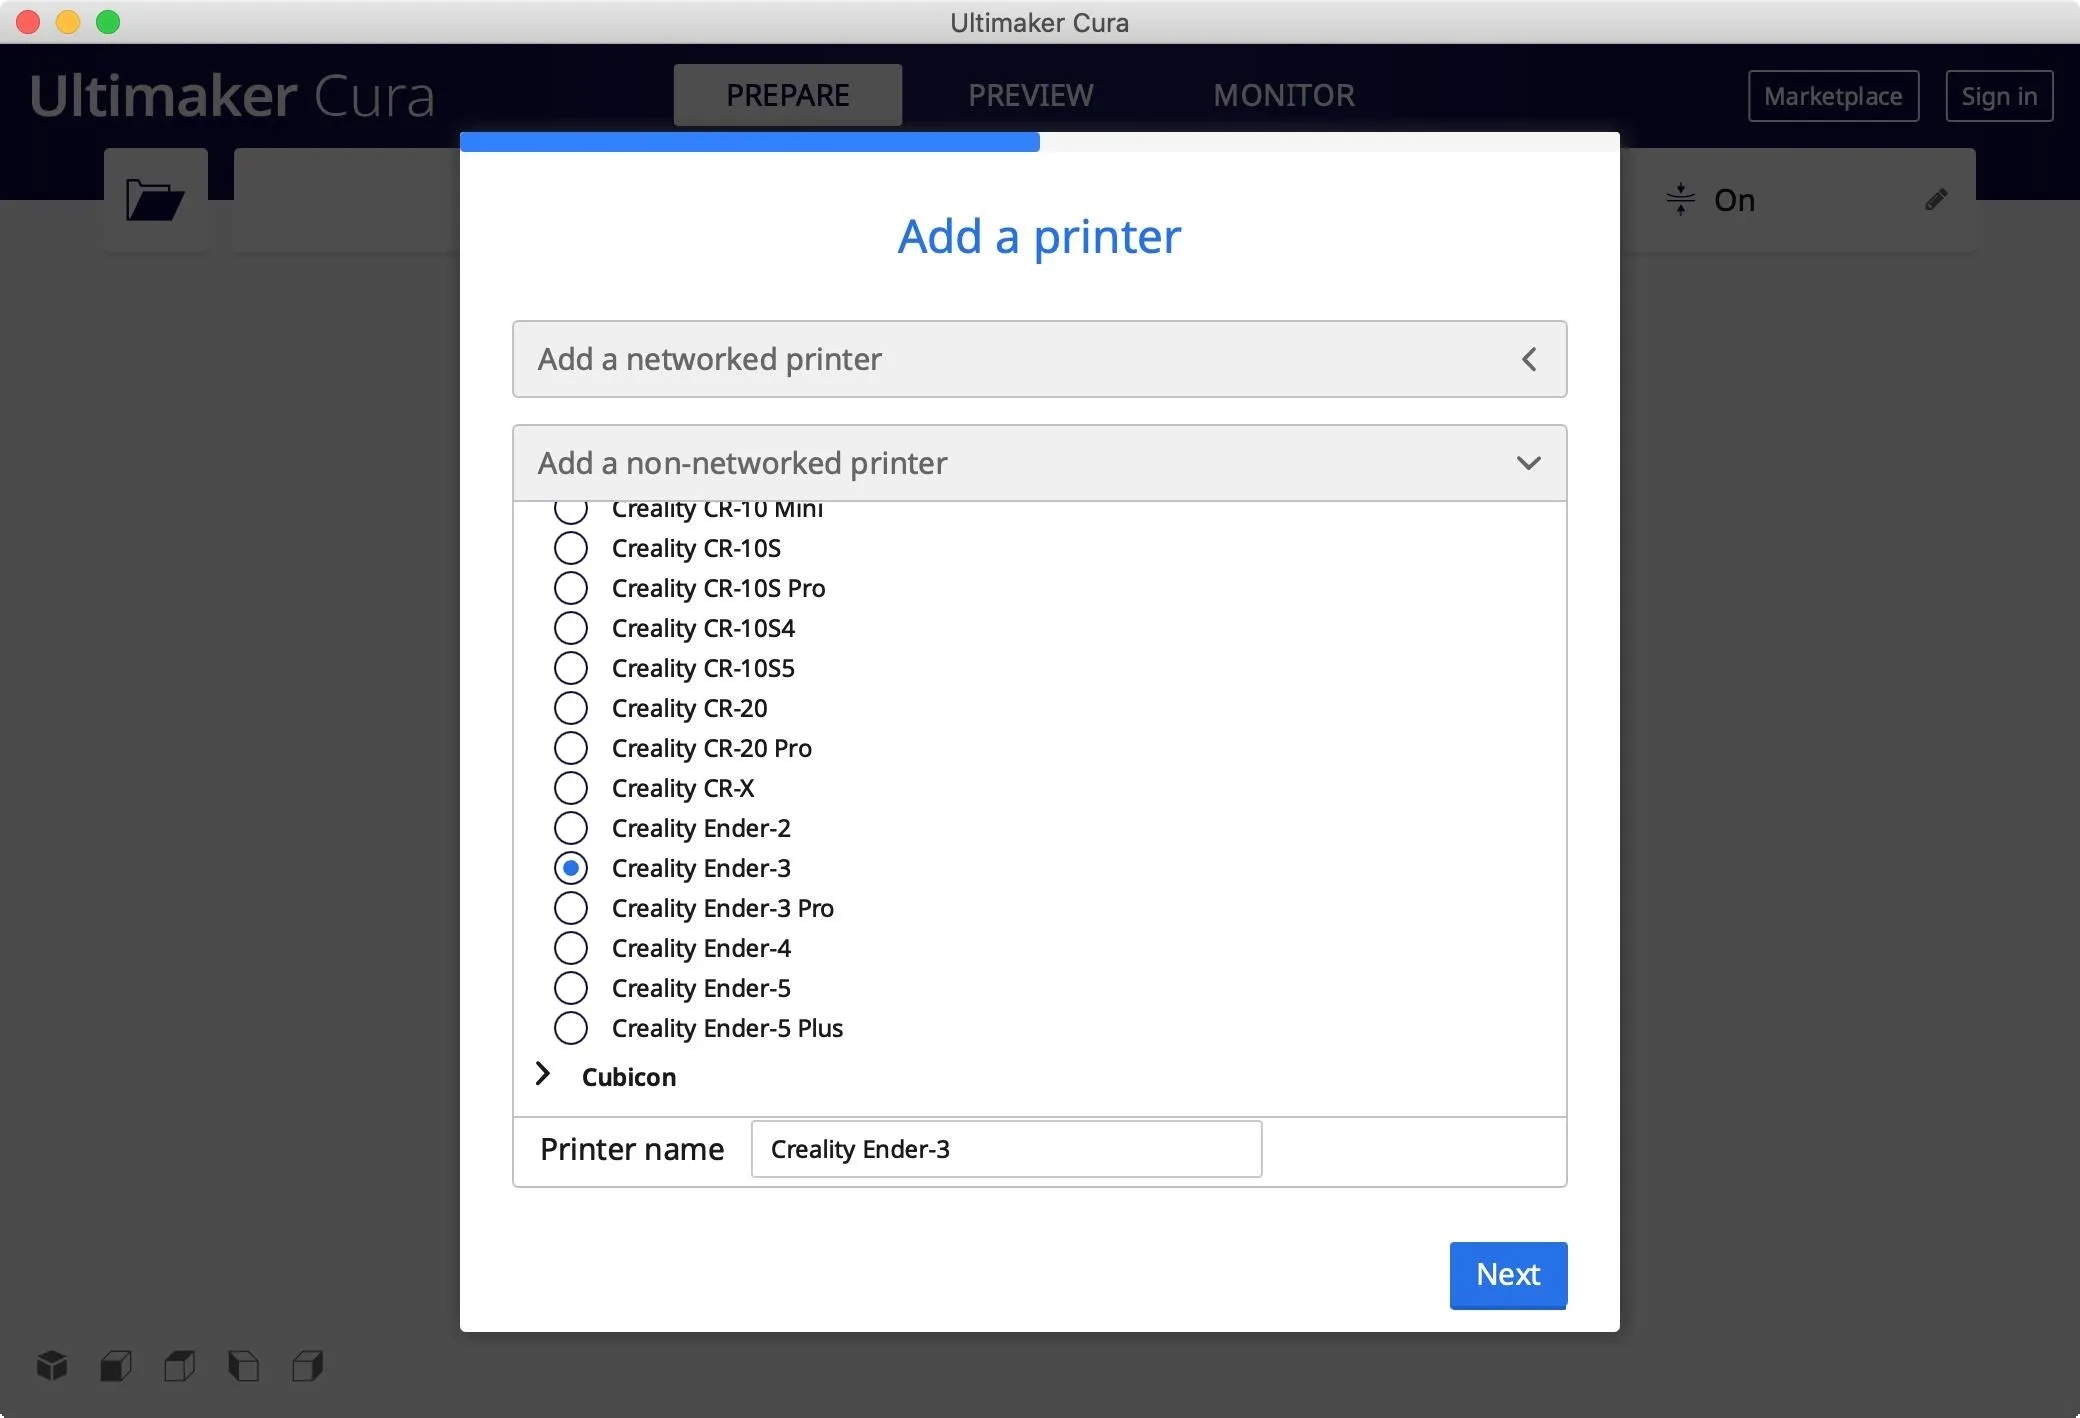Switch to 3D perspective view cube
2080x1418 pixels.
point(52,1365)
